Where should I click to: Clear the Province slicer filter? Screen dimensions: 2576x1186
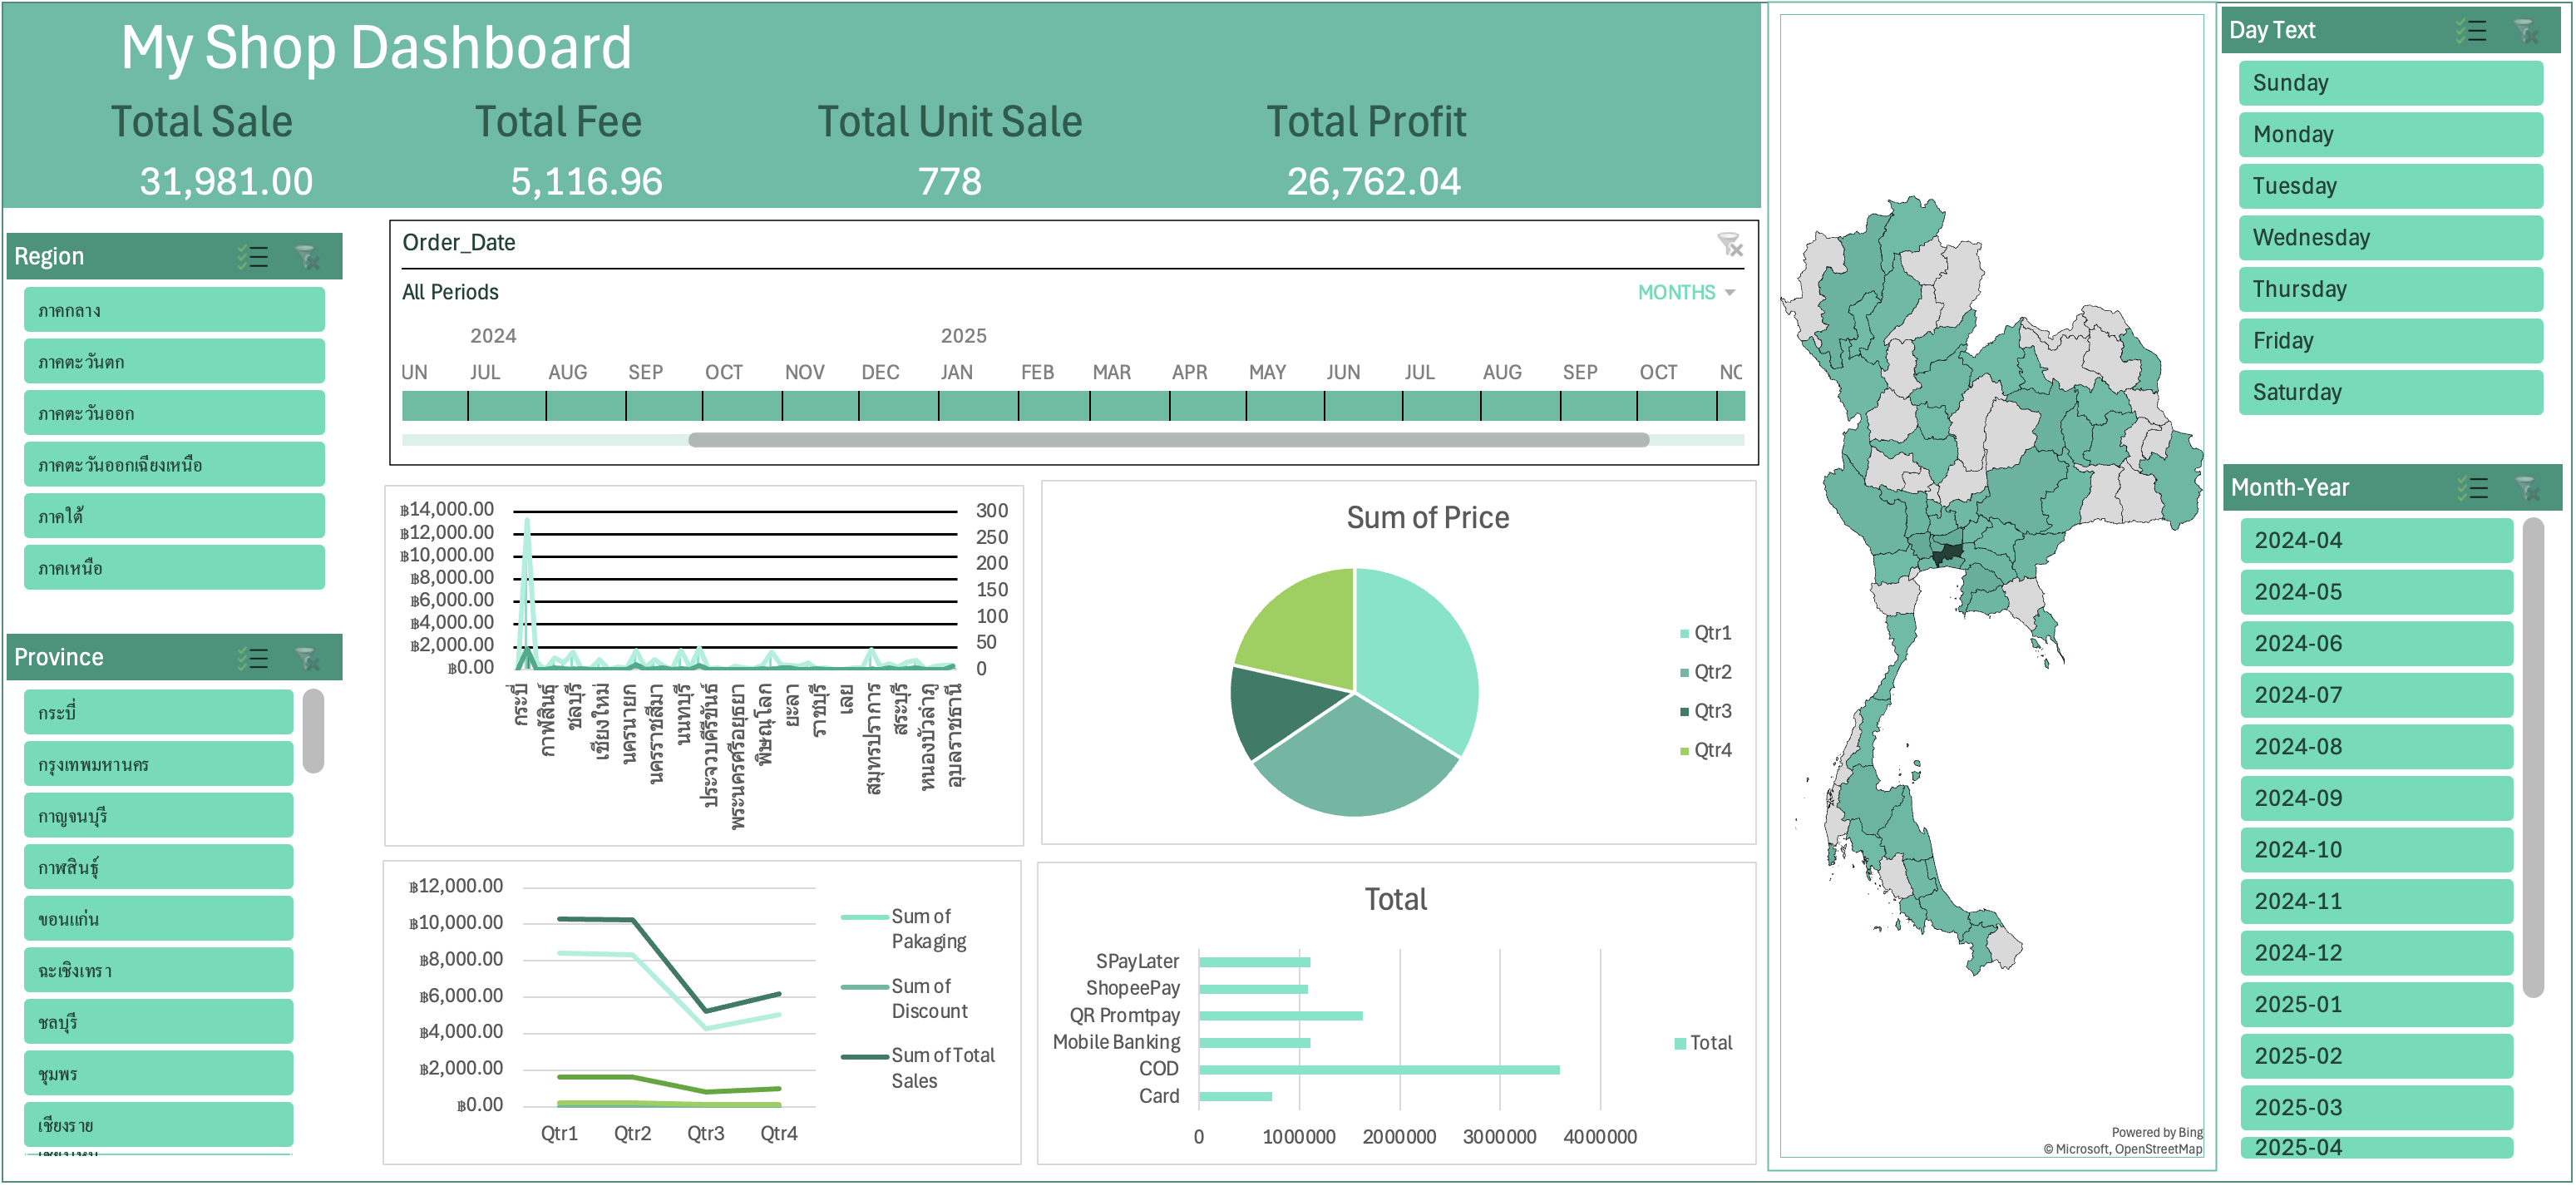coord(308,658)
